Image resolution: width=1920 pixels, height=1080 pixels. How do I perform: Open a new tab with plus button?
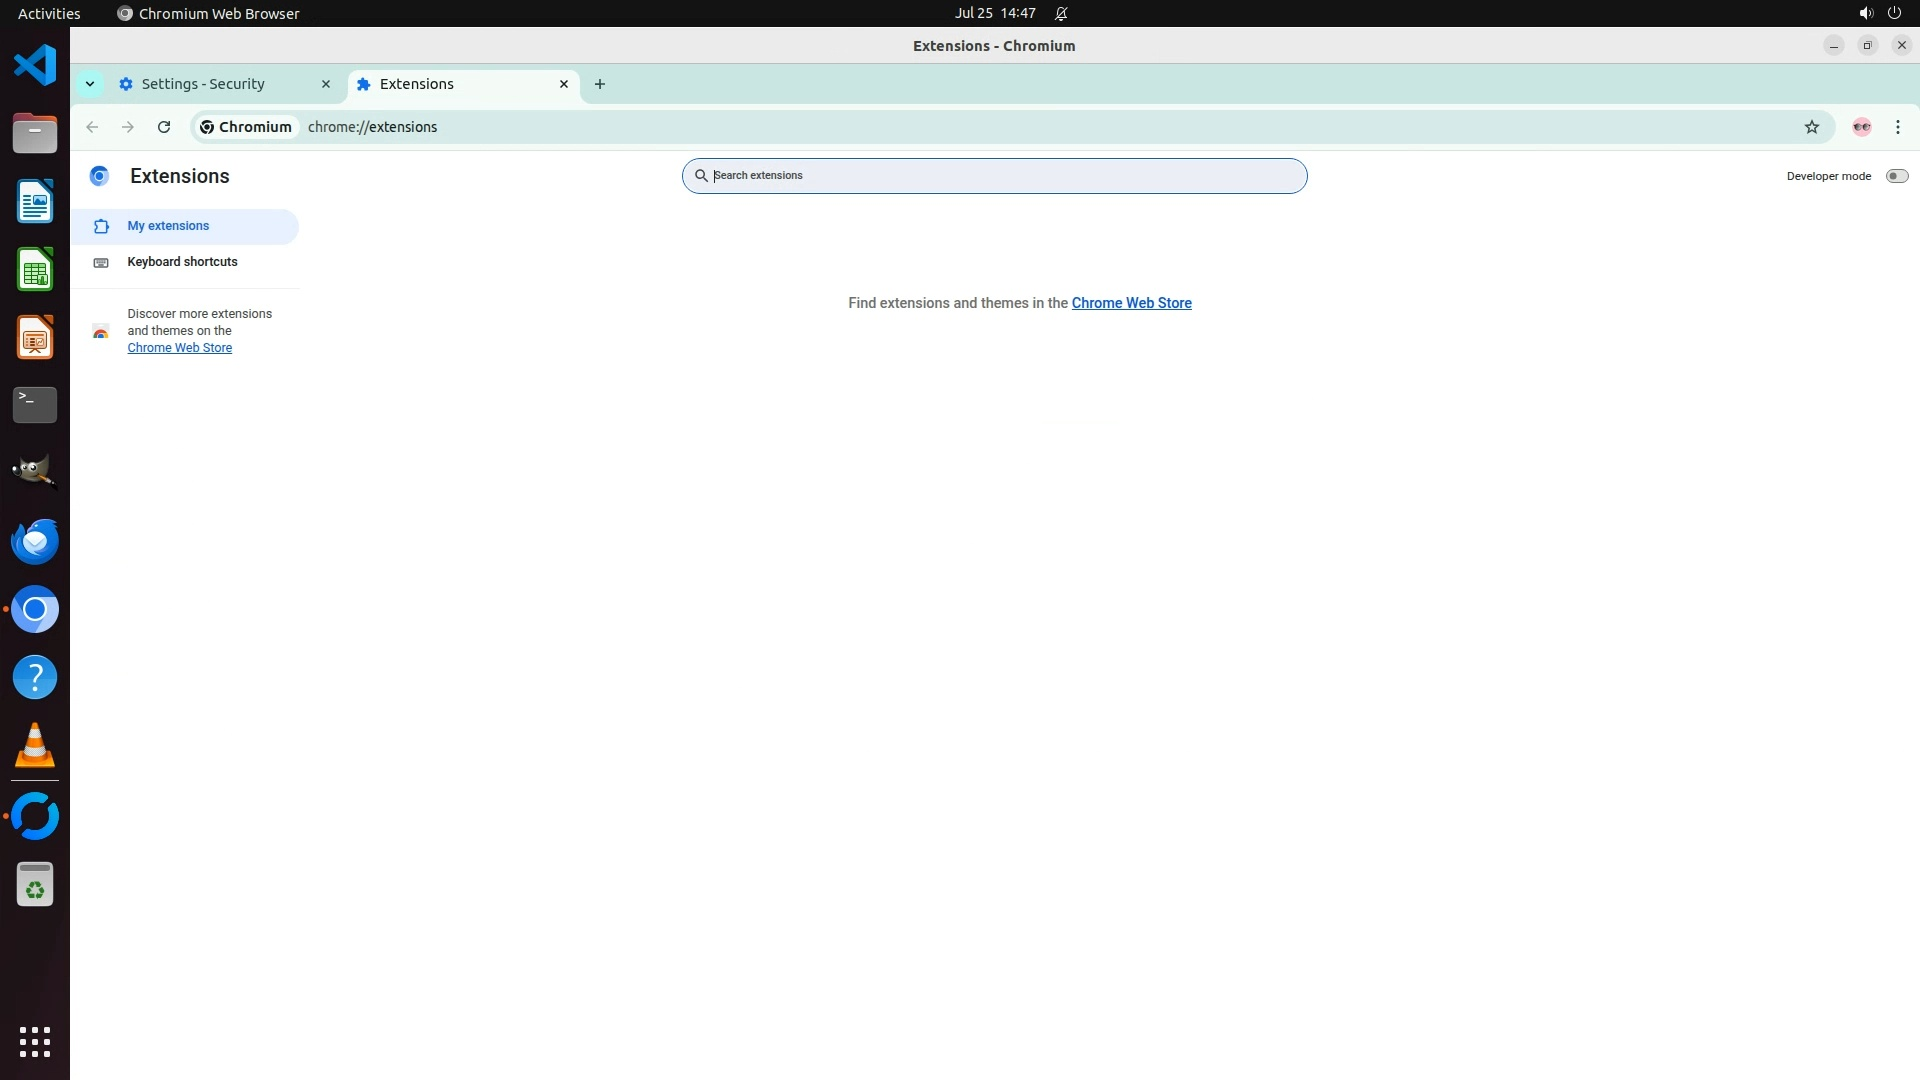pos(599,84)
